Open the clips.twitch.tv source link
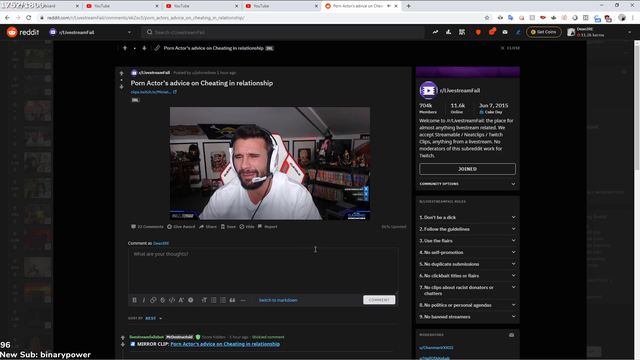The width and height of the screenshot is (640, 360). click(x=154, y=92)
